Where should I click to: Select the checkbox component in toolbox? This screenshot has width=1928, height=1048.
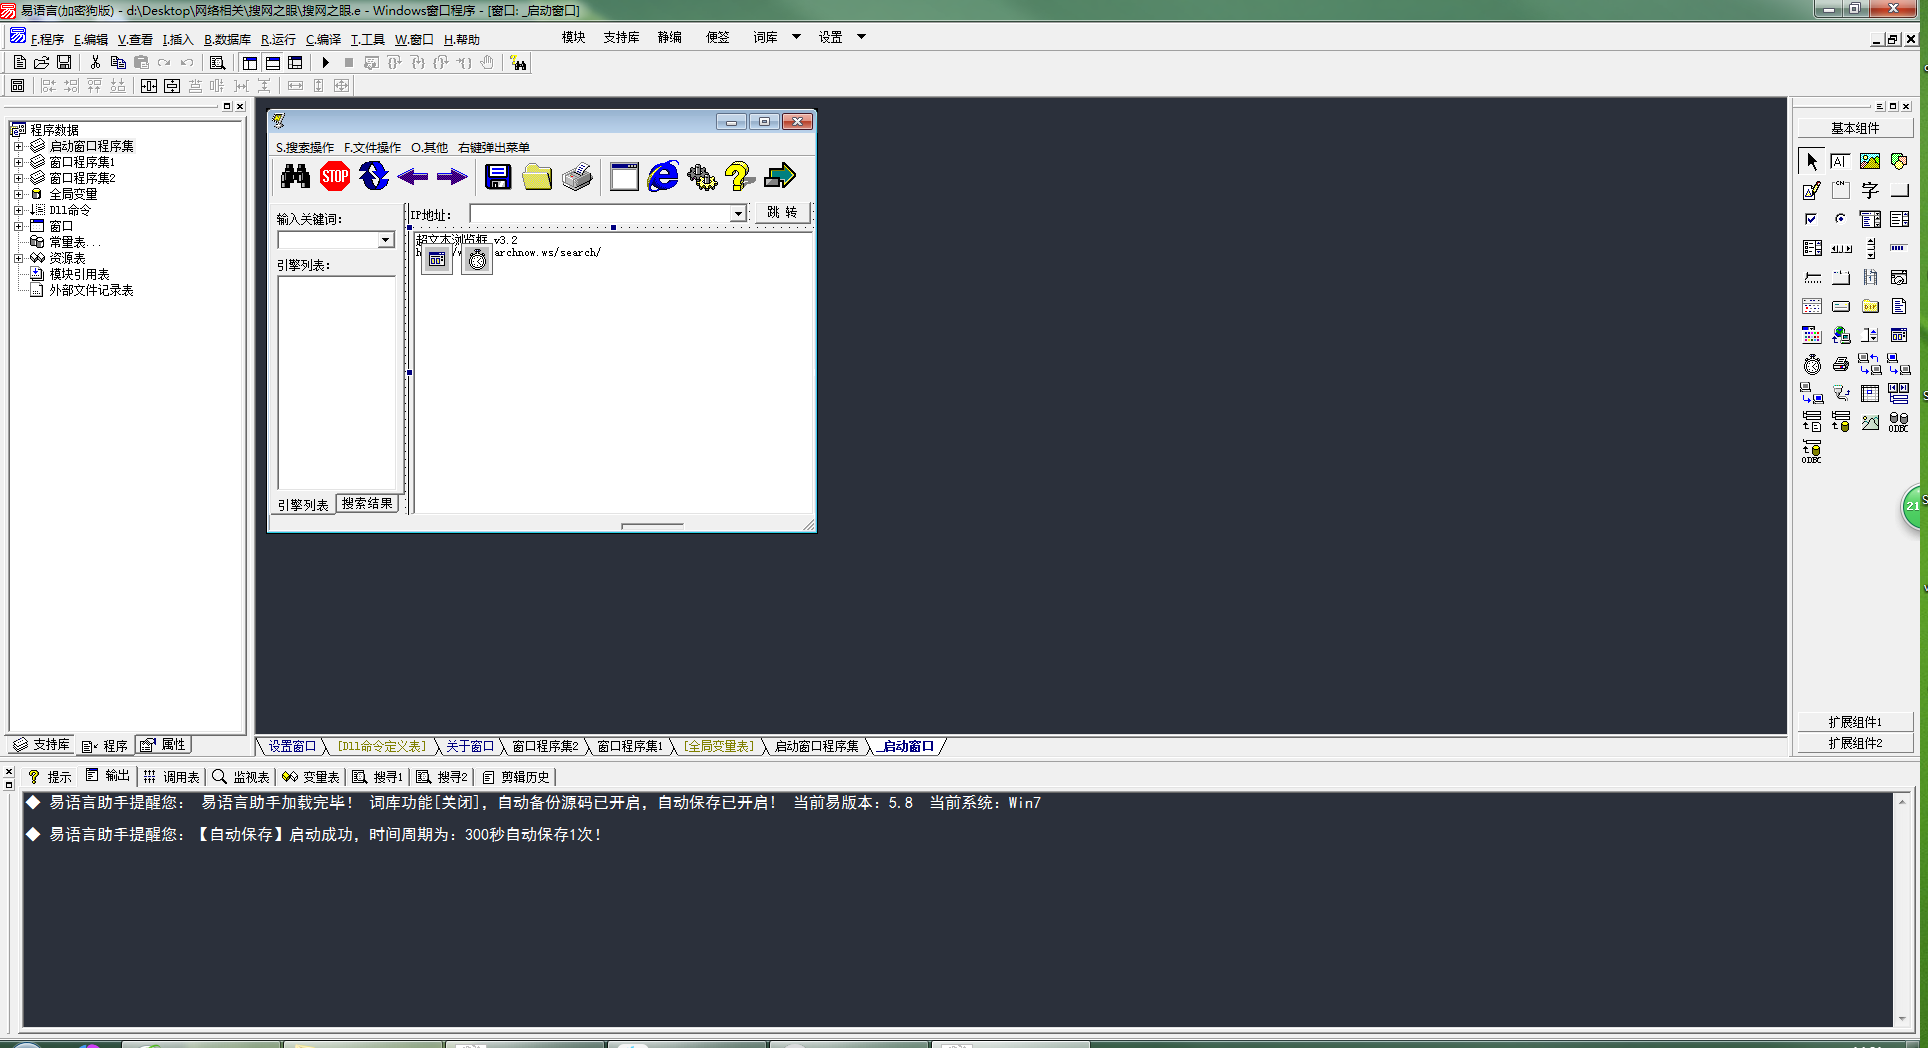[x=1812, y=220]
